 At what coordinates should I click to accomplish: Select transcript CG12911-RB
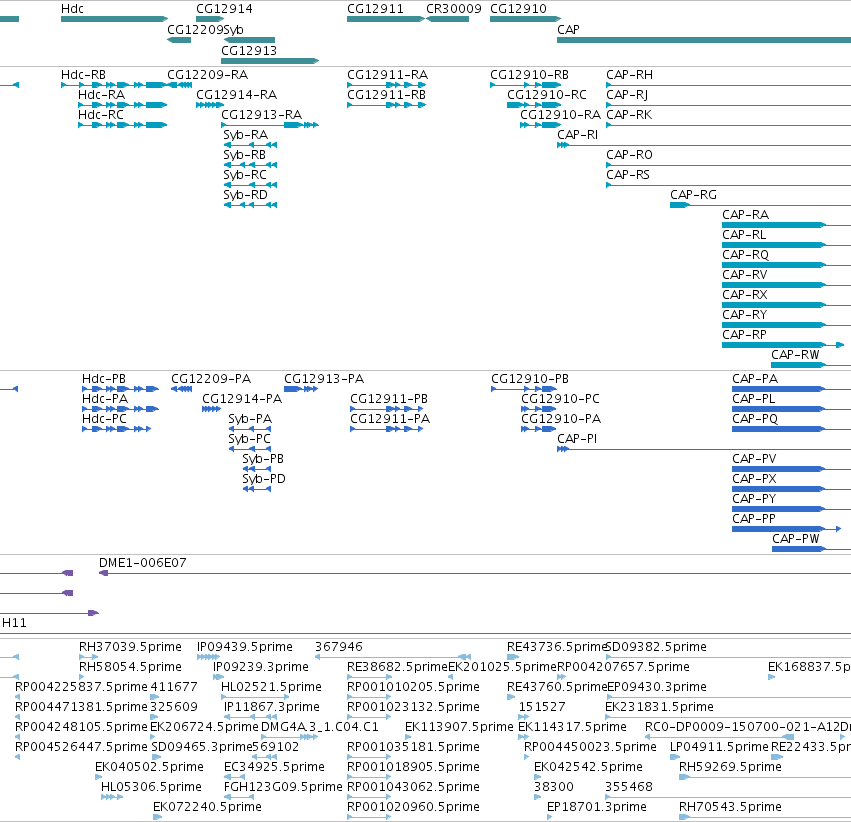[x=386, y=105]
